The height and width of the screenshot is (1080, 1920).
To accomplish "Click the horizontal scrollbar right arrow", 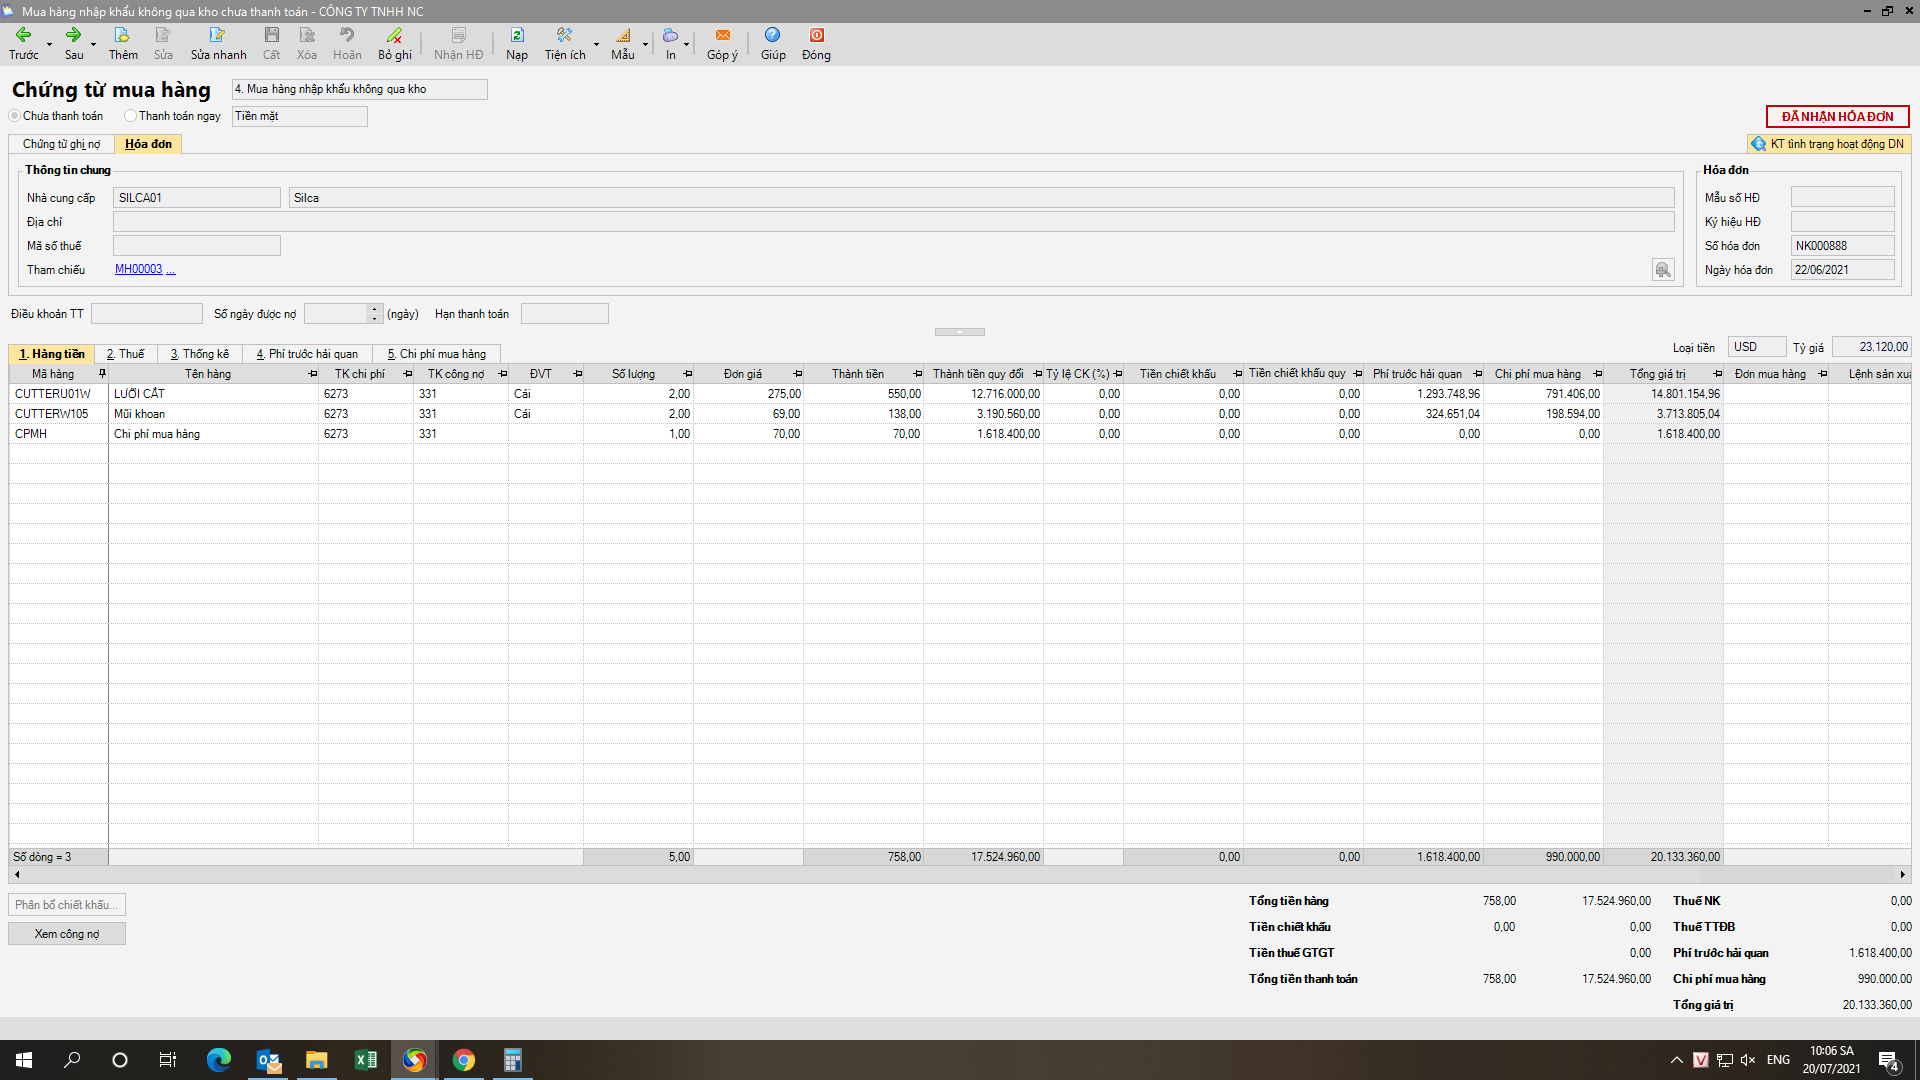I will tap(1902, 875).
